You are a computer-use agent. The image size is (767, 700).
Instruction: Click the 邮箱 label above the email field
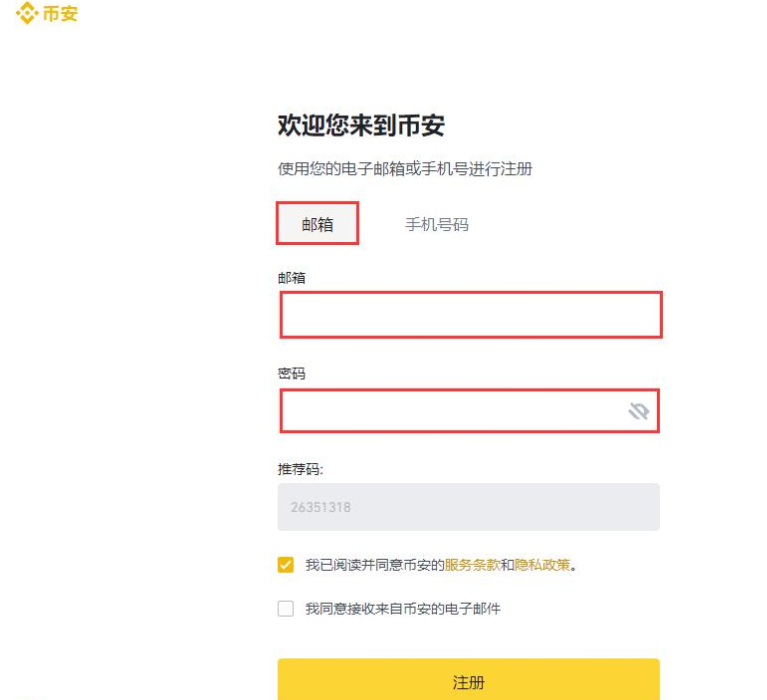pyautogui.click(x=292, y=277)
